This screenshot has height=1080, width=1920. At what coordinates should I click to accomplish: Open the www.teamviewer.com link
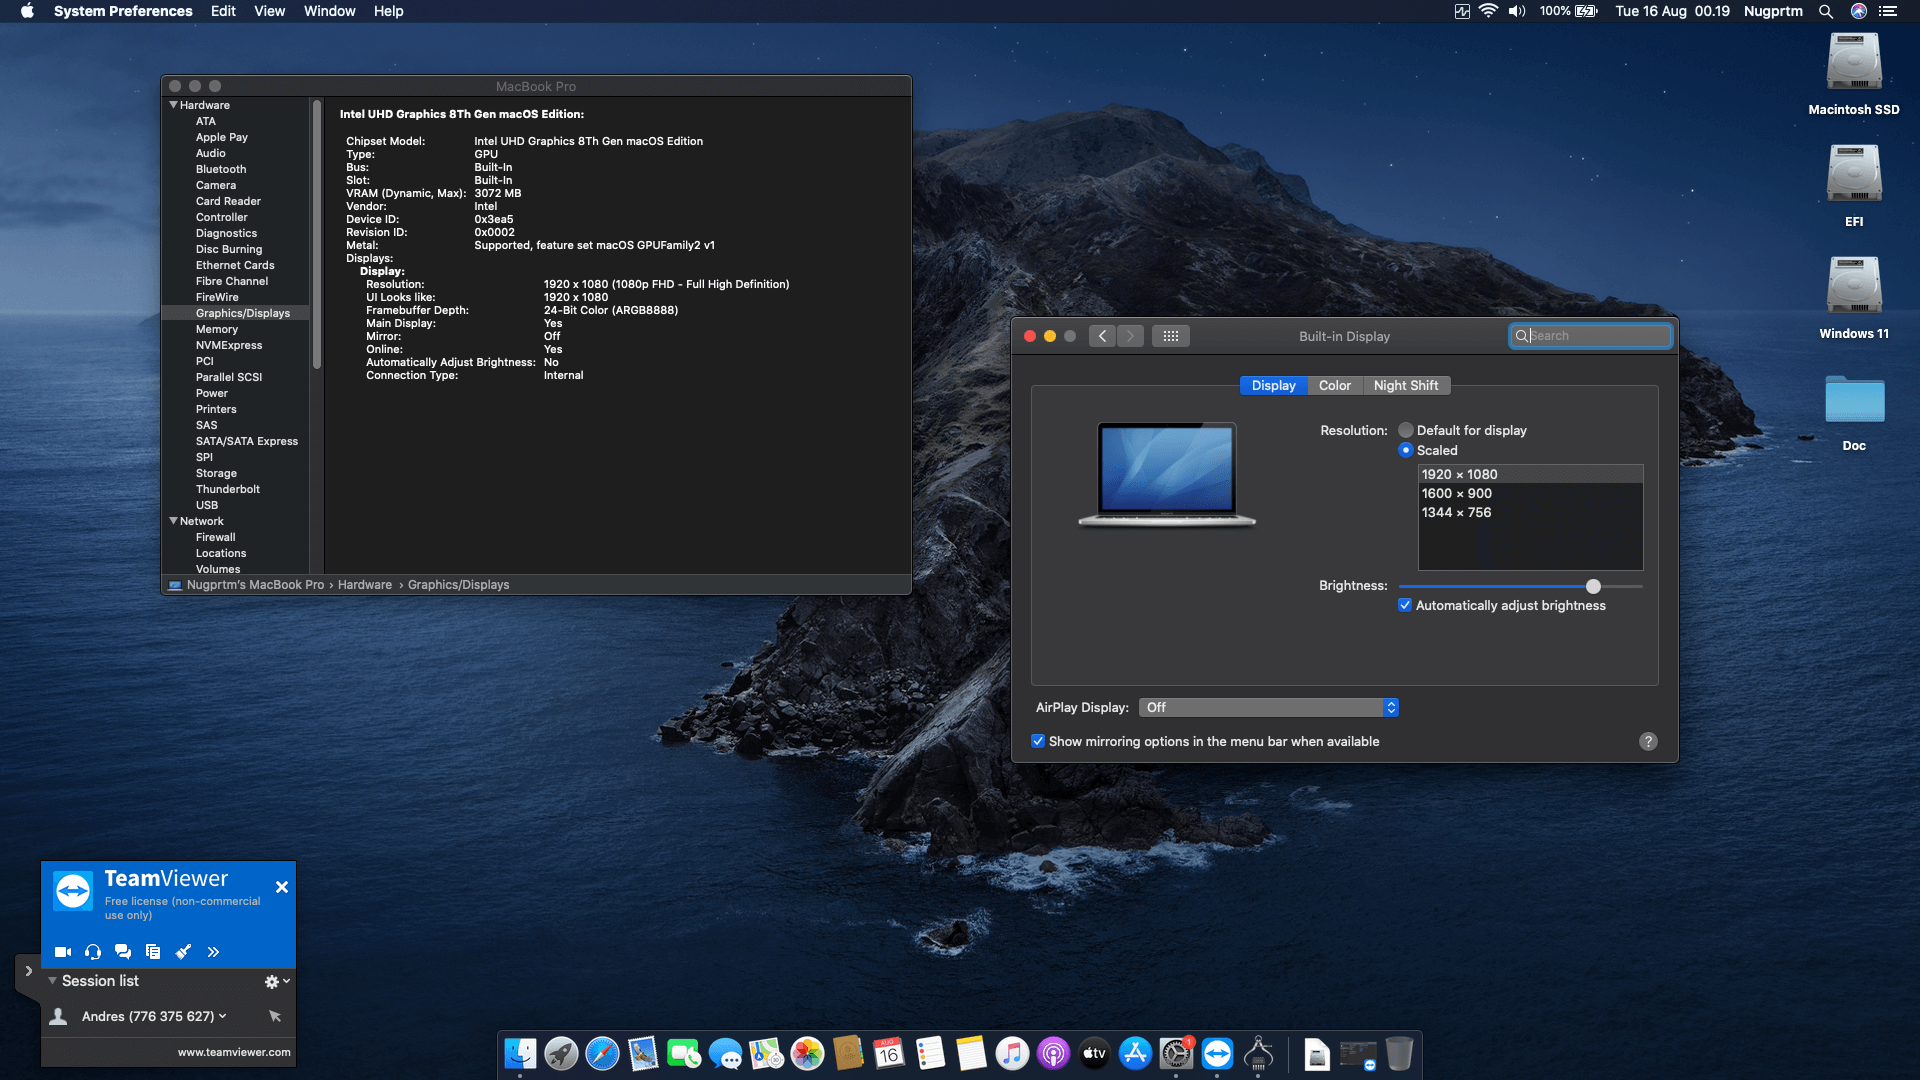(234, 1052)
